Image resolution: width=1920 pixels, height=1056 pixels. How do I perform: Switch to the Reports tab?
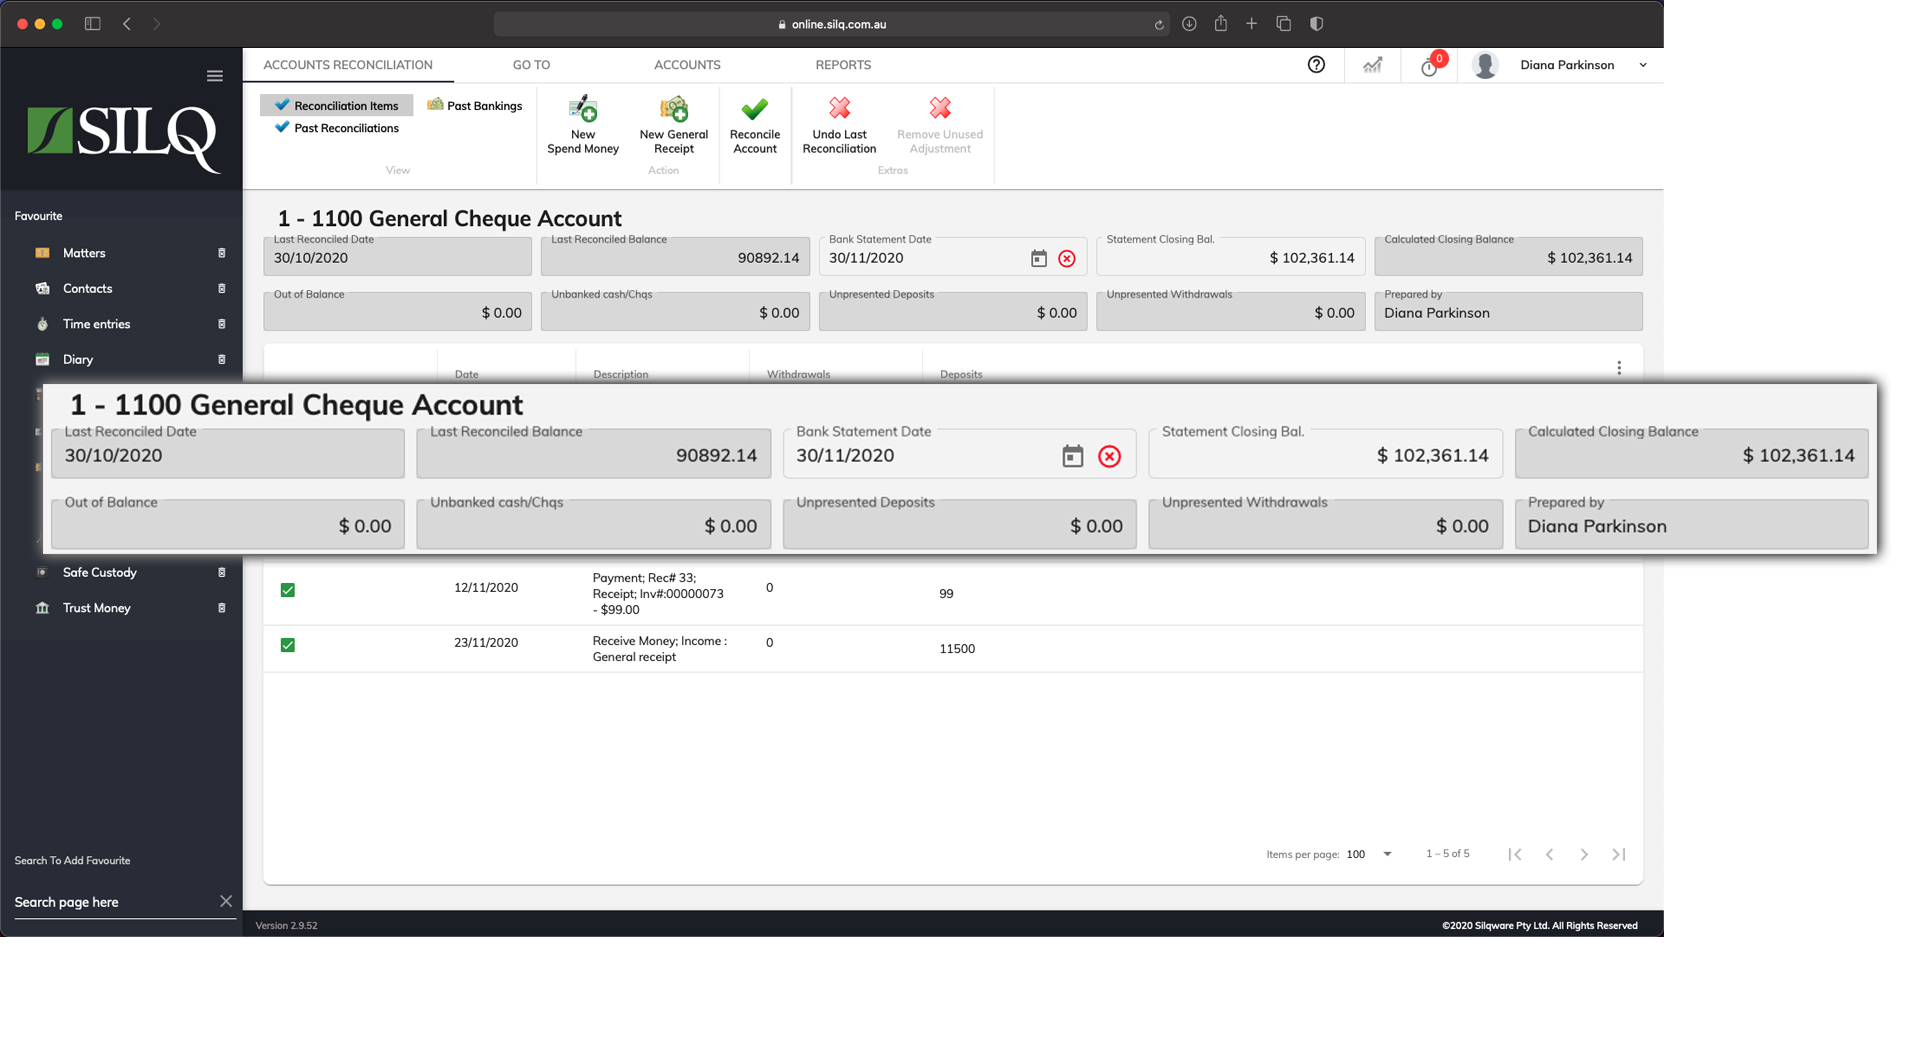843,64
